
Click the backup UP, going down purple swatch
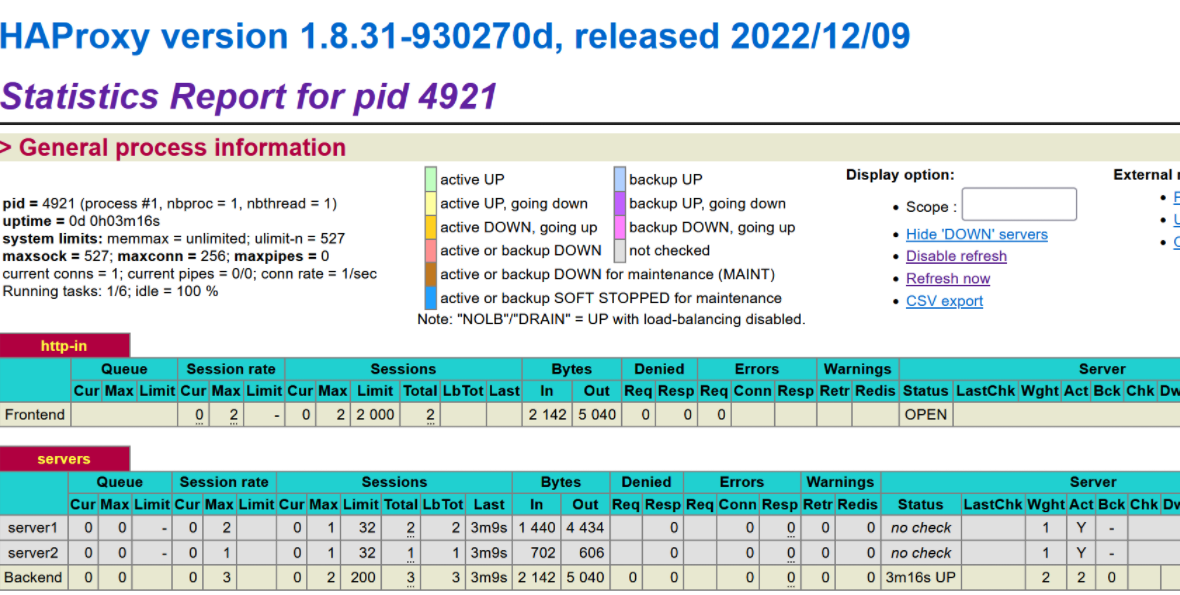coord(619,203)
